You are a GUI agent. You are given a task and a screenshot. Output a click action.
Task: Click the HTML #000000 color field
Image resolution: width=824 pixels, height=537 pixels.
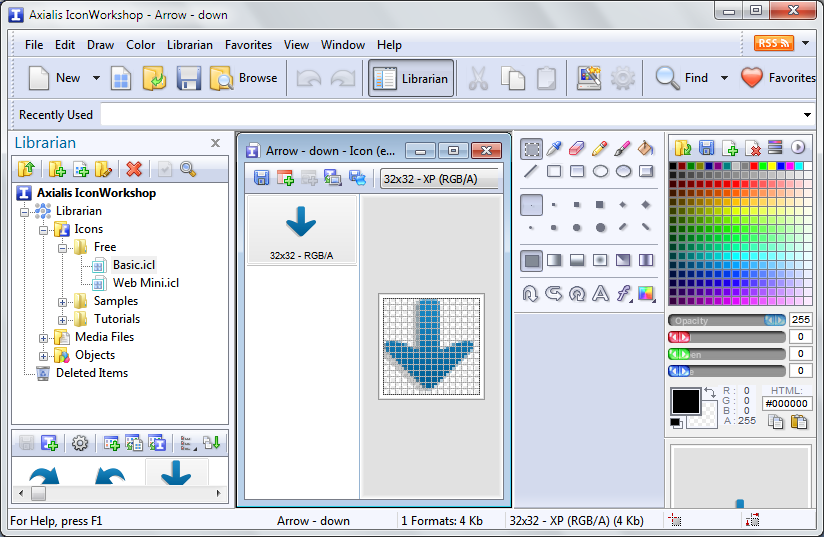pos(786,404)
